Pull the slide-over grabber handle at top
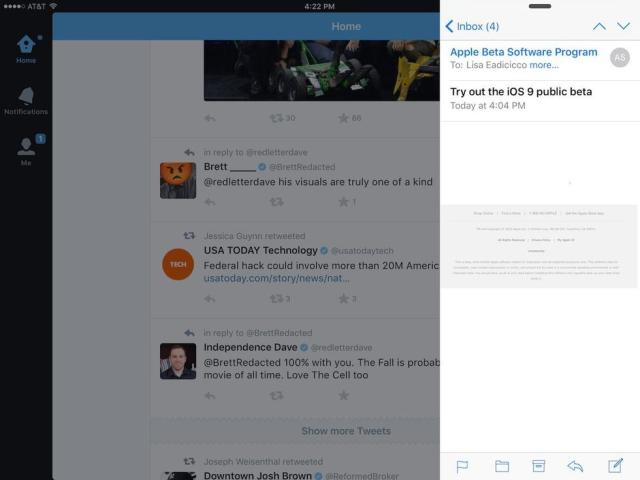This screenshot has width=640, height=480. pyautogui.click(x=540, y=6)
